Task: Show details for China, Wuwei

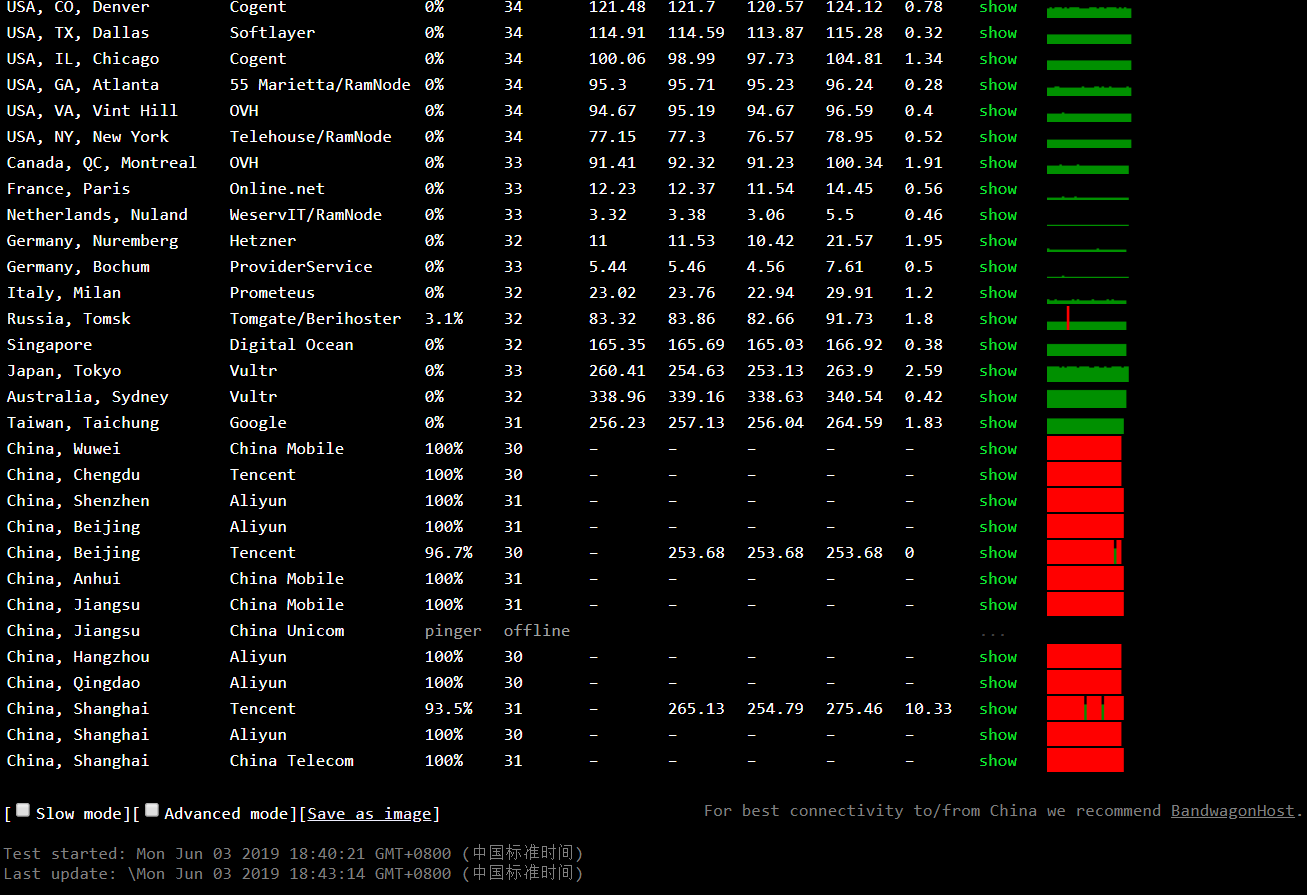Action: [x=998, y=449]
